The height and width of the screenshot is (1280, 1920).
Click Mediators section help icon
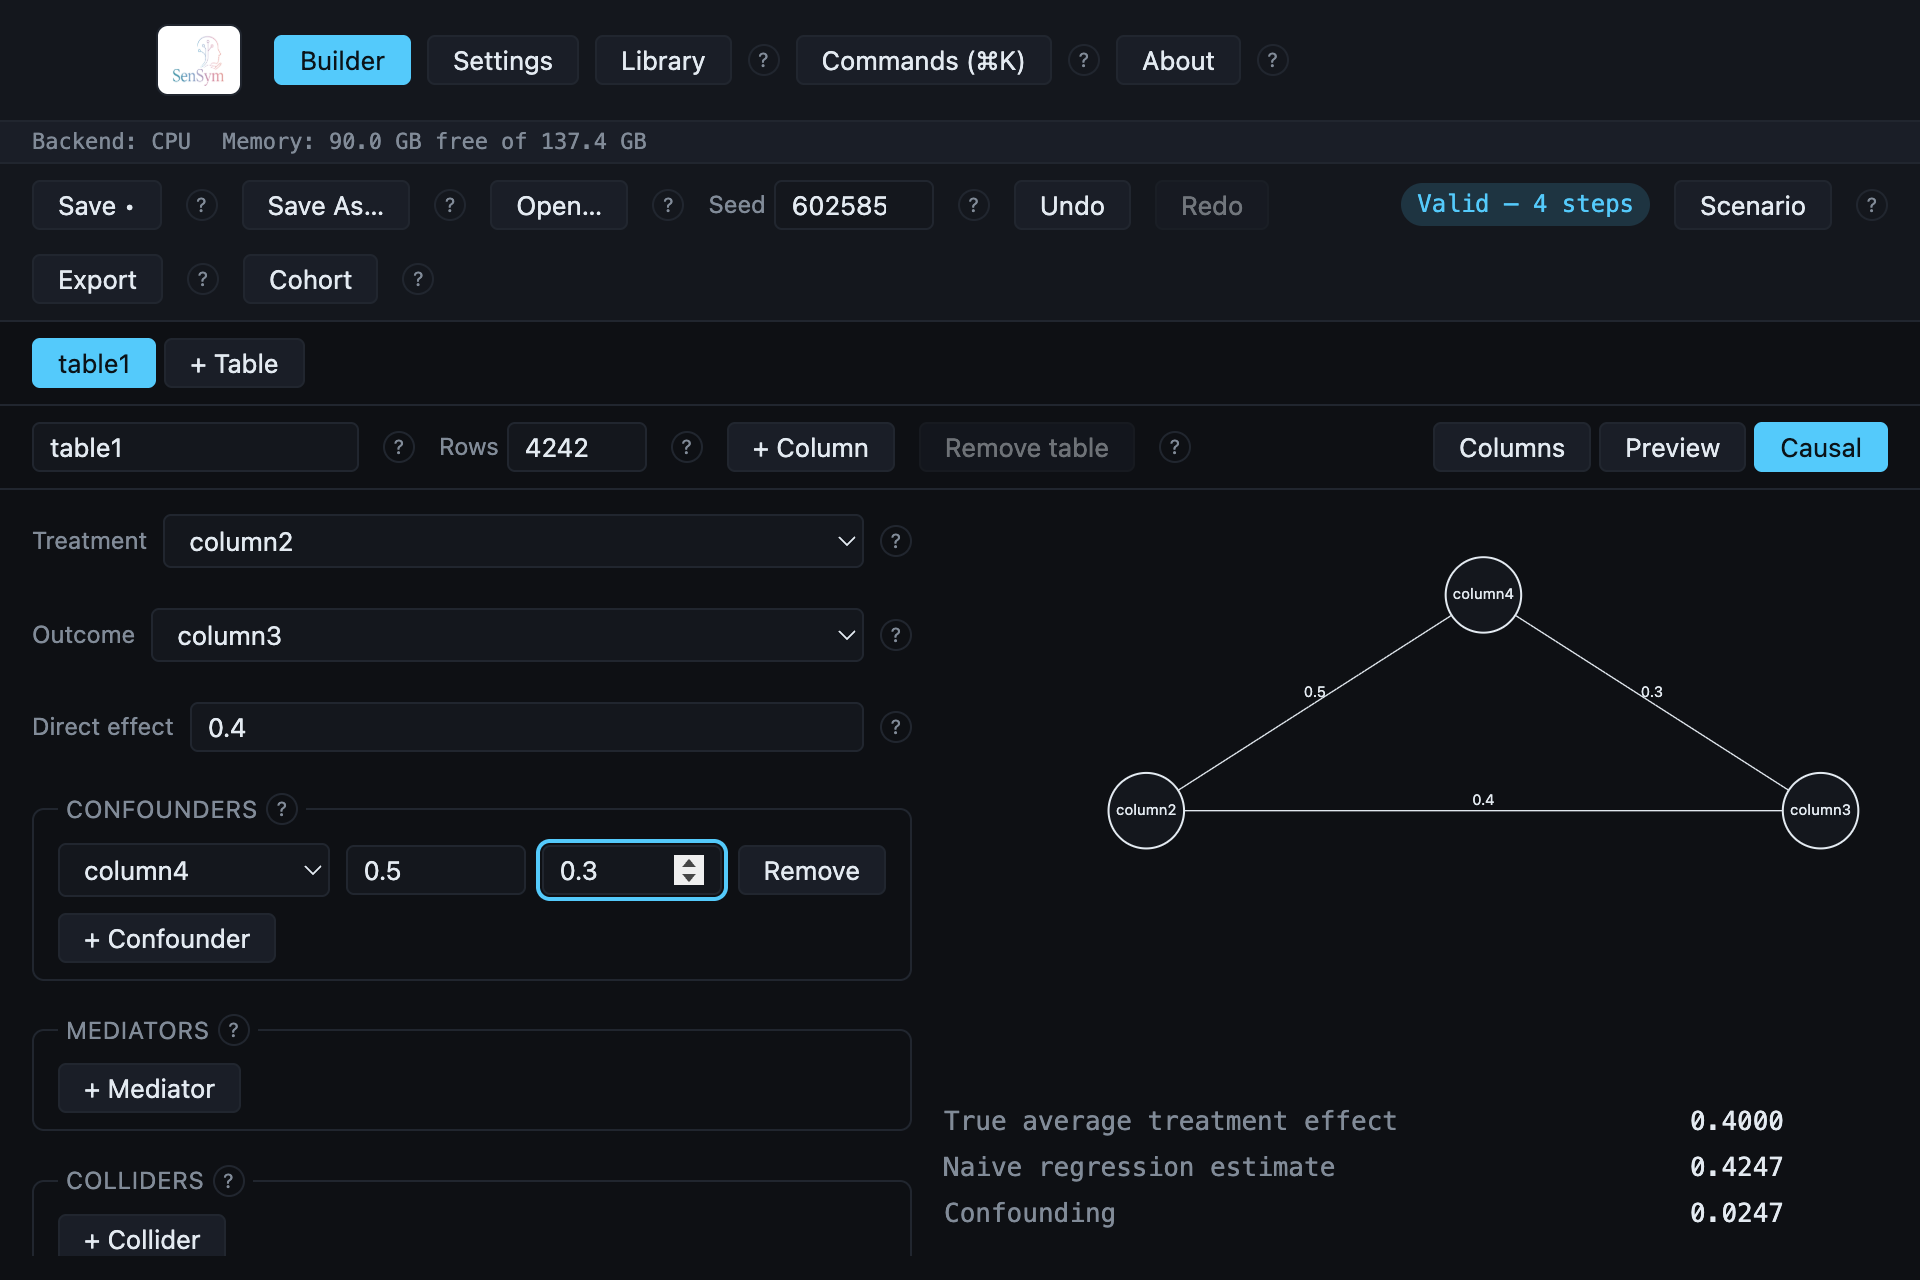click(x=233, y=1030)
